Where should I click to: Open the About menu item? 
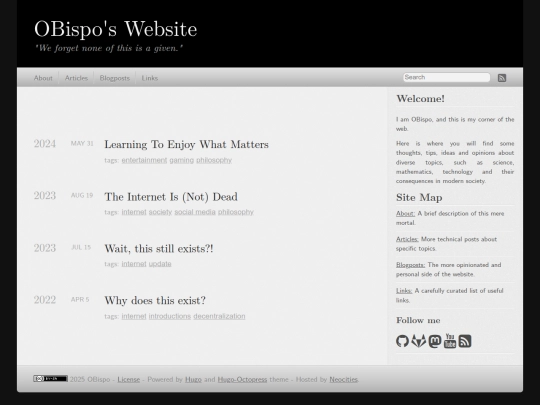click(43, 78)
